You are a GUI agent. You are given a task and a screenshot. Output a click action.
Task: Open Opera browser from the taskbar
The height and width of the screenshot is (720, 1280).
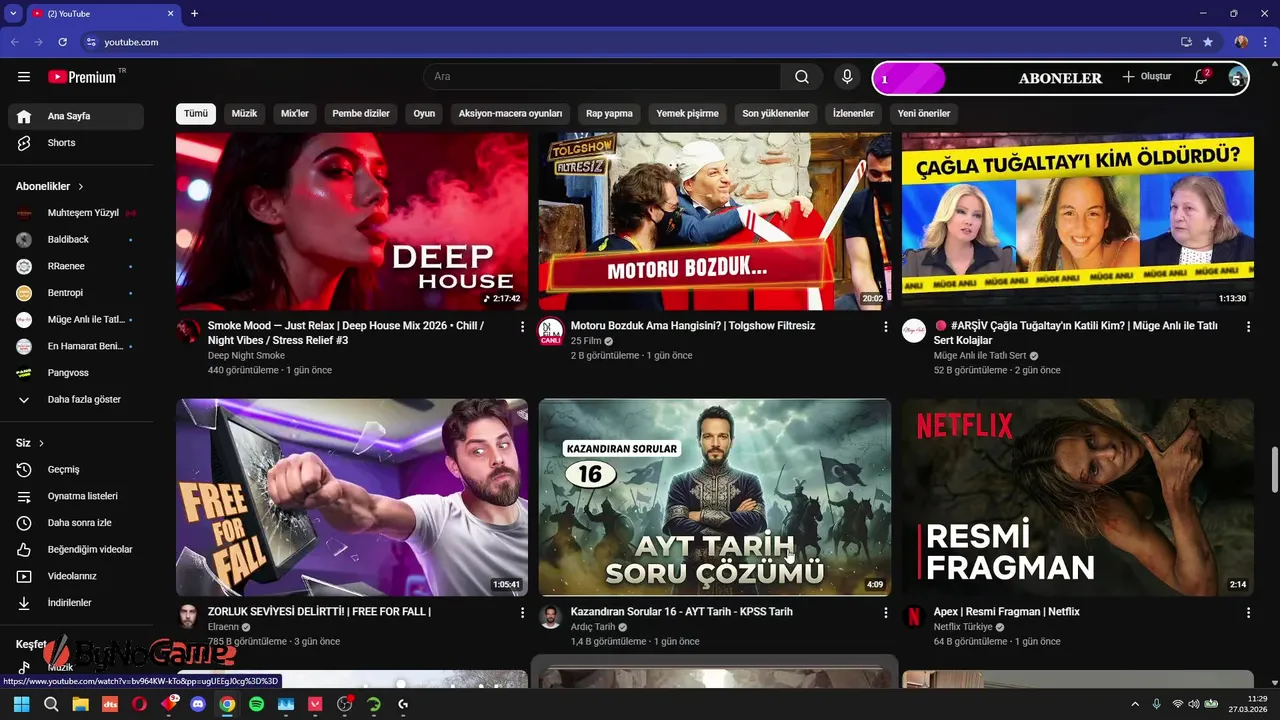(x=139, y=704)
